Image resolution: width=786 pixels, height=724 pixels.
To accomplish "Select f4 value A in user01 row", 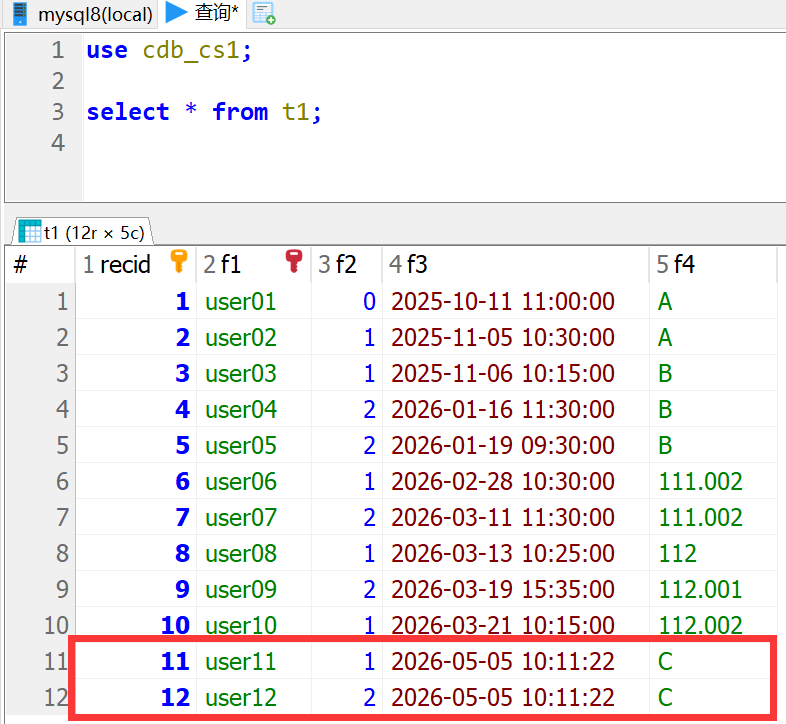I will [713, 301].
